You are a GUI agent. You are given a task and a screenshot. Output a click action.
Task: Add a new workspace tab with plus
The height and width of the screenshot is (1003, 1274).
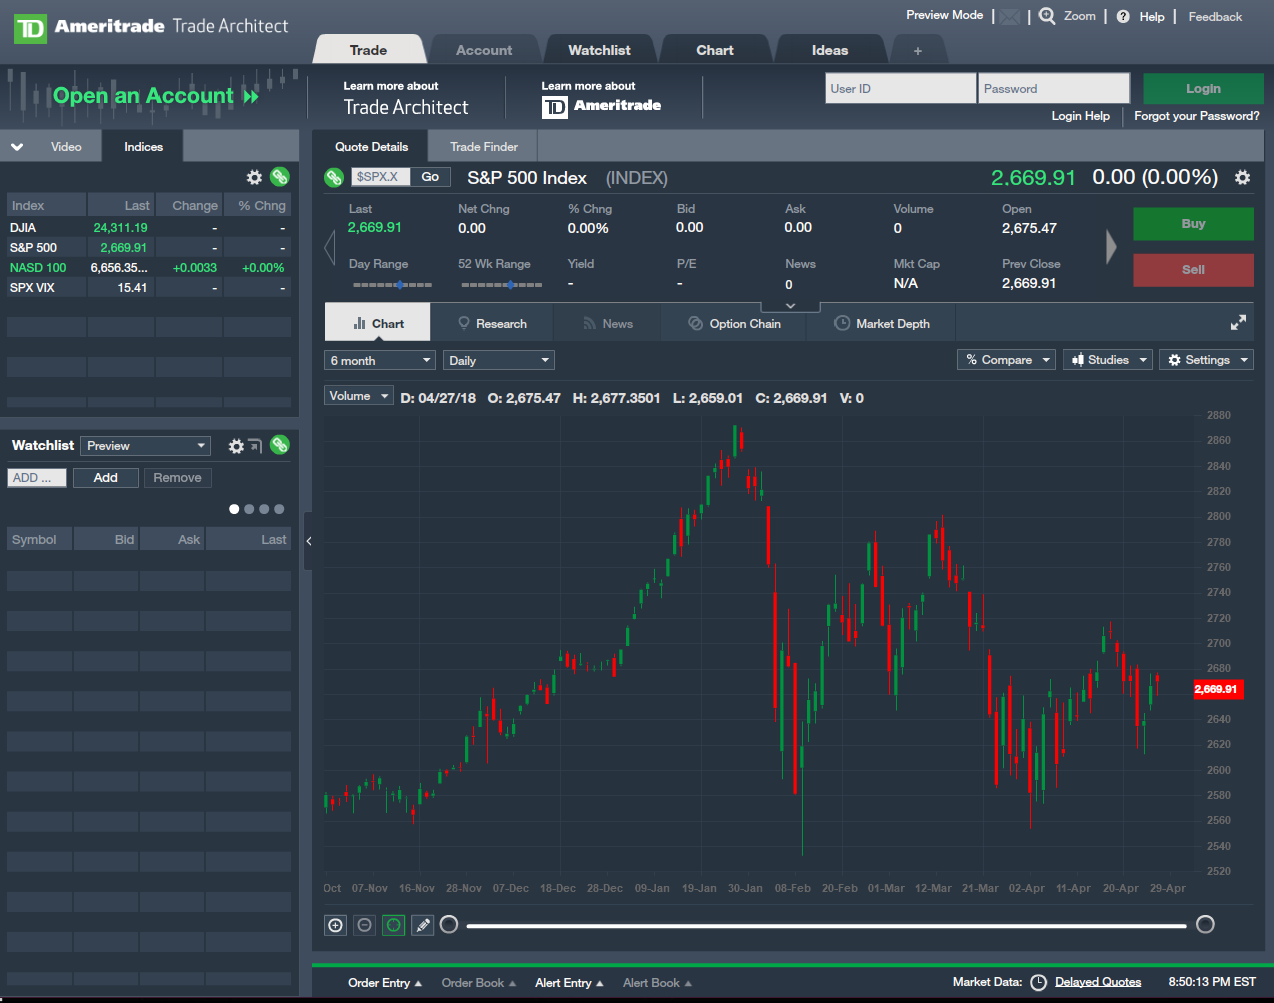[918, 50]
